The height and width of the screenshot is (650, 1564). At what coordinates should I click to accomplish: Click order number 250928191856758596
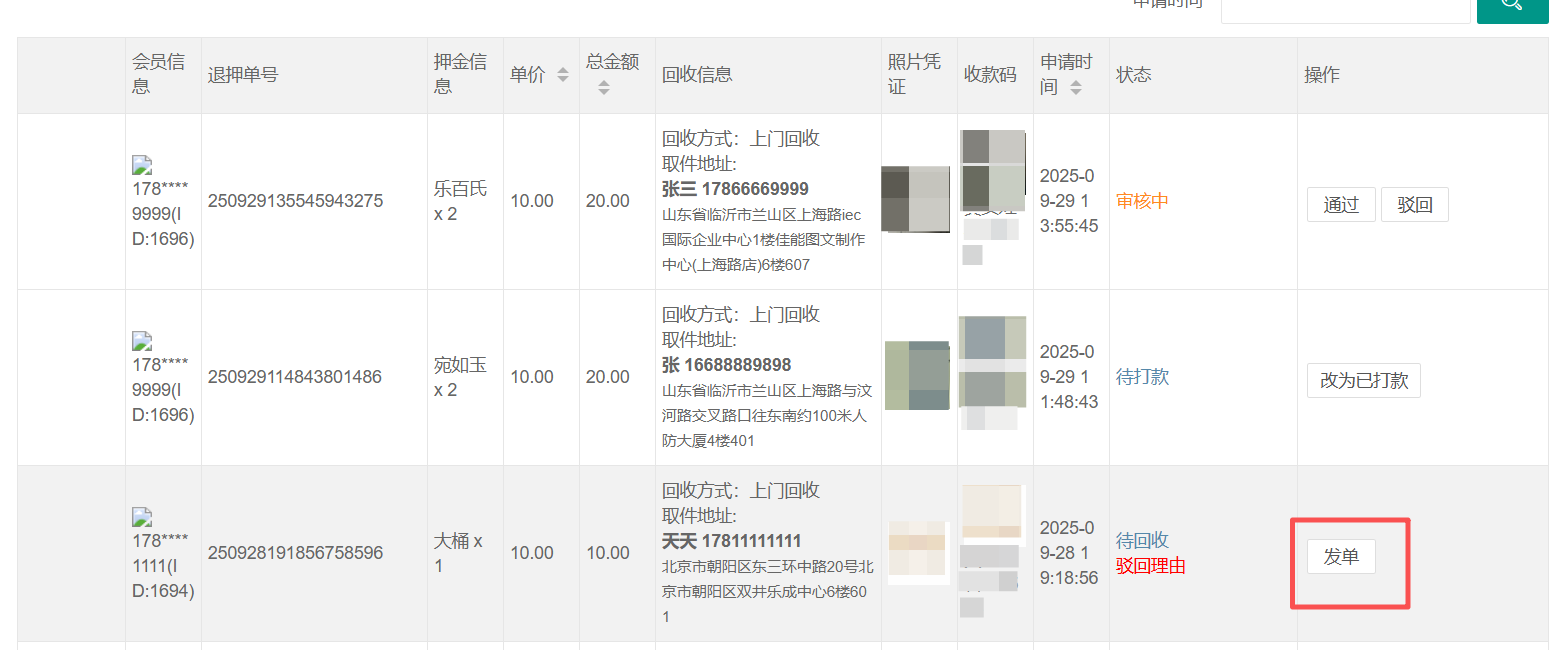[x=295, y=553]
